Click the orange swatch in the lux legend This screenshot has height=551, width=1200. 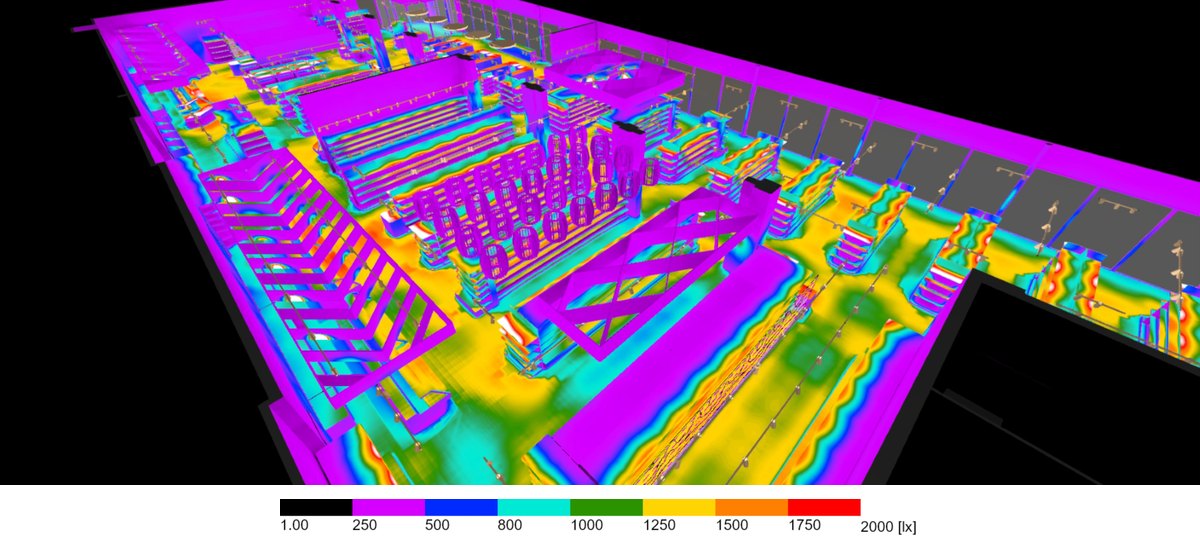752,507
